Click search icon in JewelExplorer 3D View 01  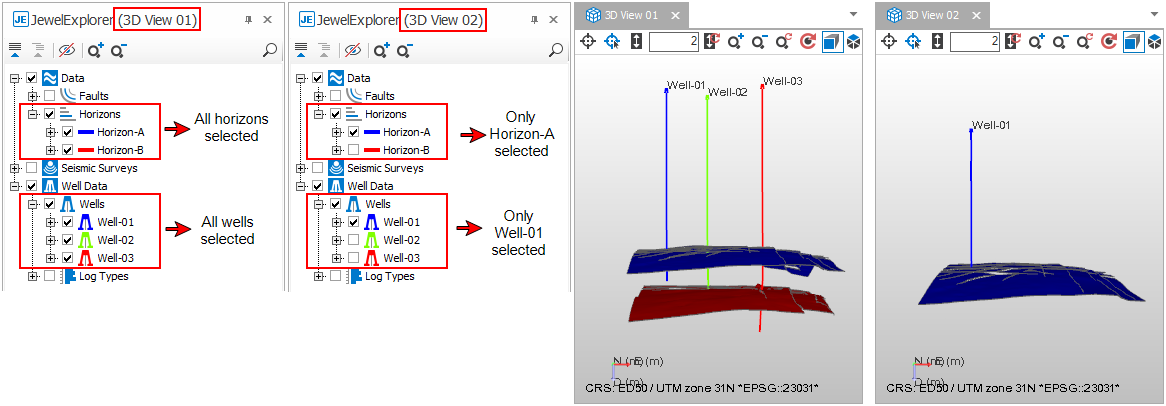click(269, 50)
